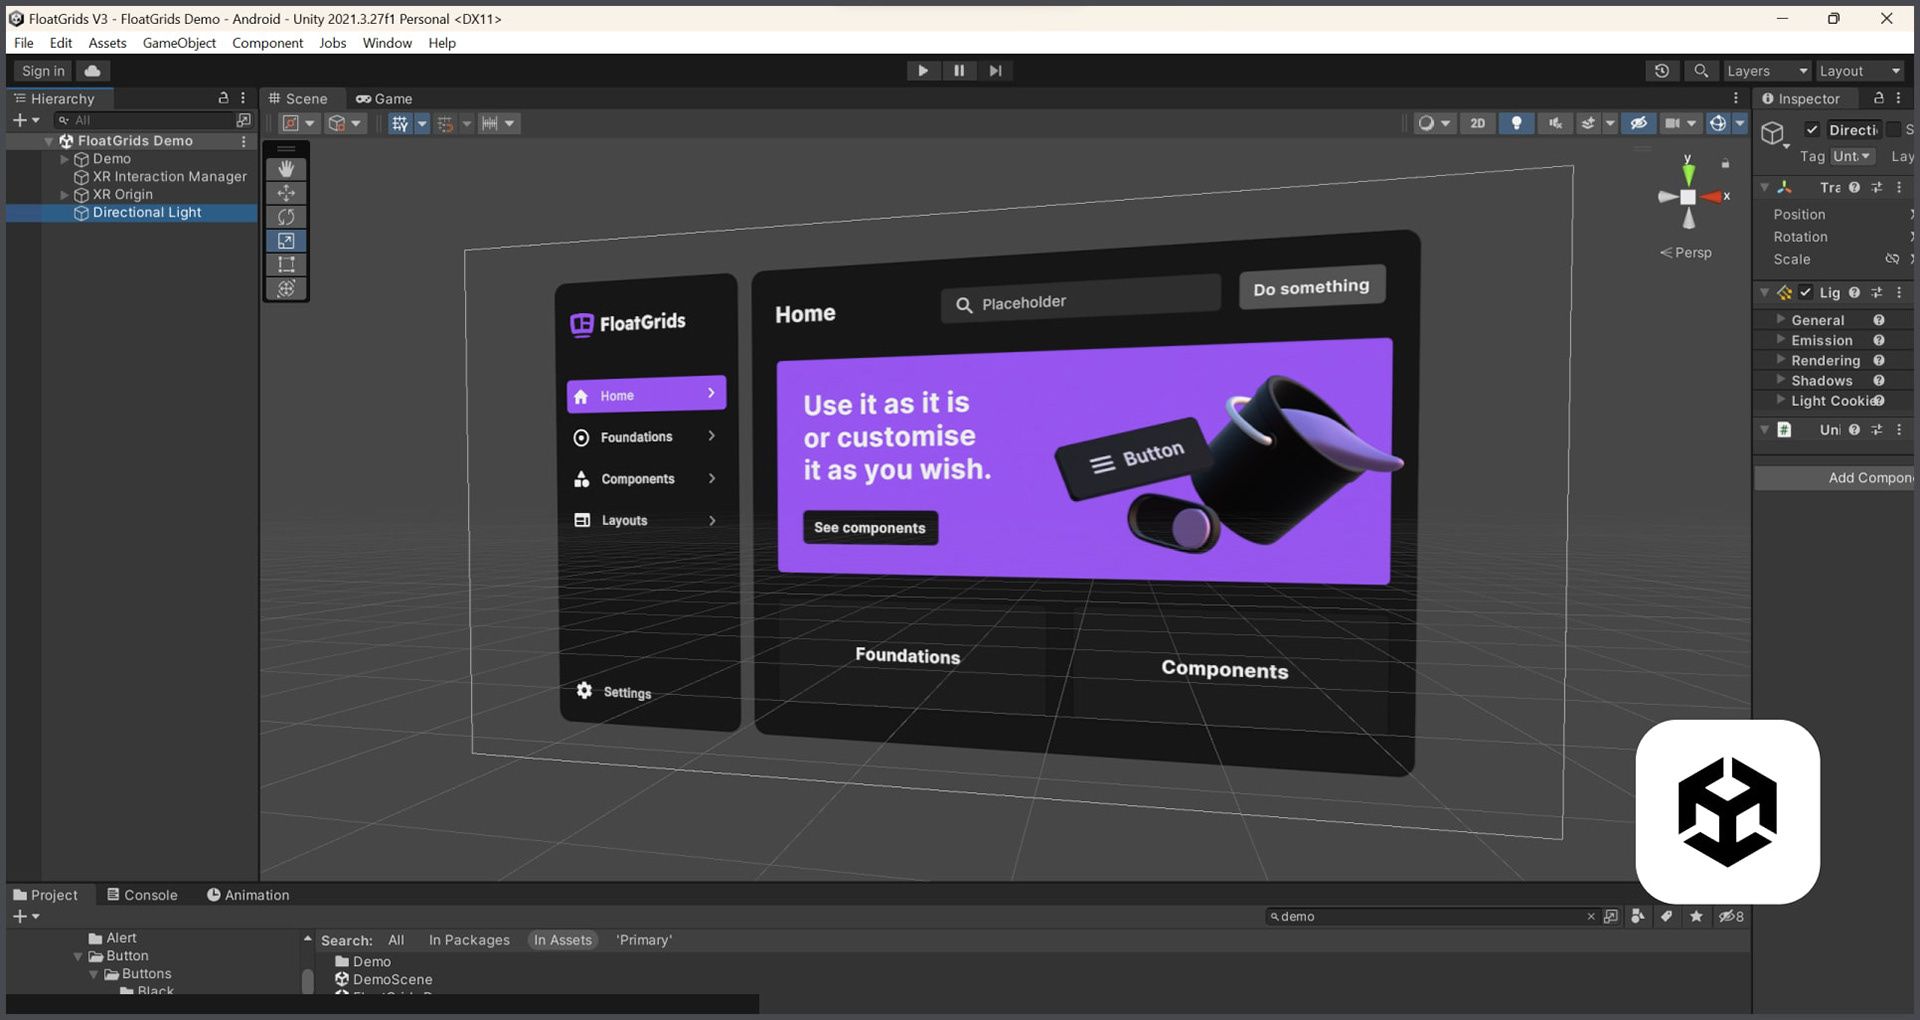Toggle scene lighting bulb
1920x1020 pixels.
pos(1517,123)
